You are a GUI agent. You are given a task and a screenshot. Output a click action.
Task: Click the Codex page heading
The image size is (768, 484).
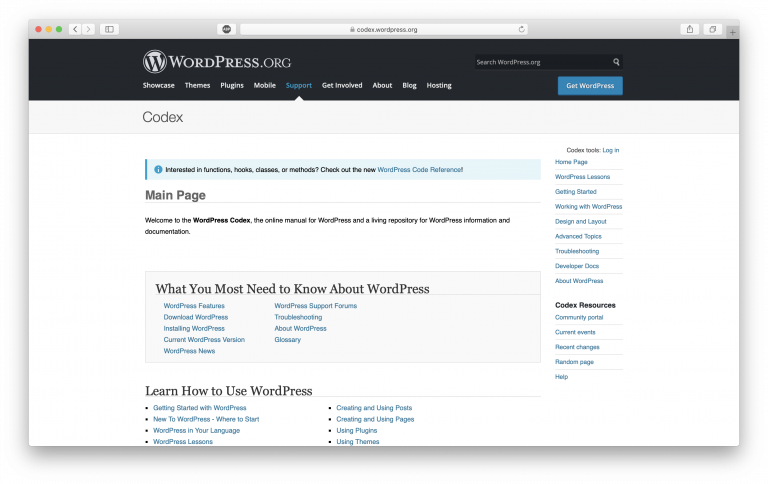click(163, 117)
